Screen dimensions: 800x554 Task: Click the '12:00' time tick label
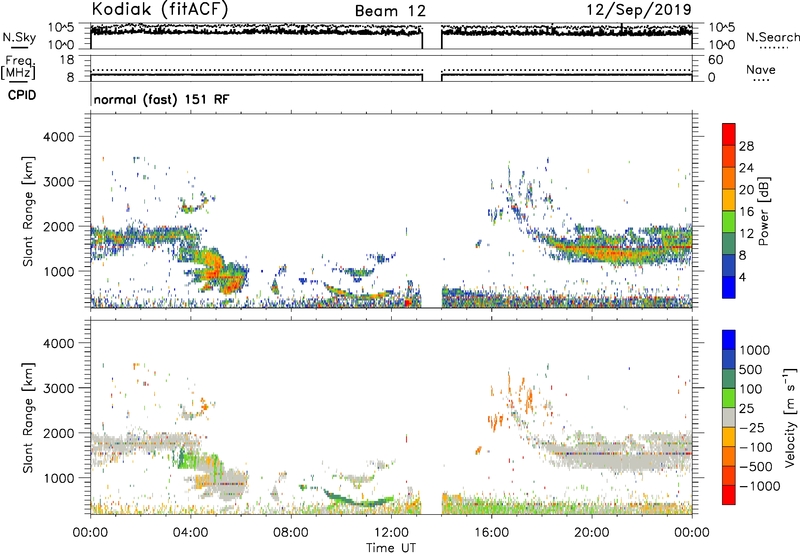391,533
